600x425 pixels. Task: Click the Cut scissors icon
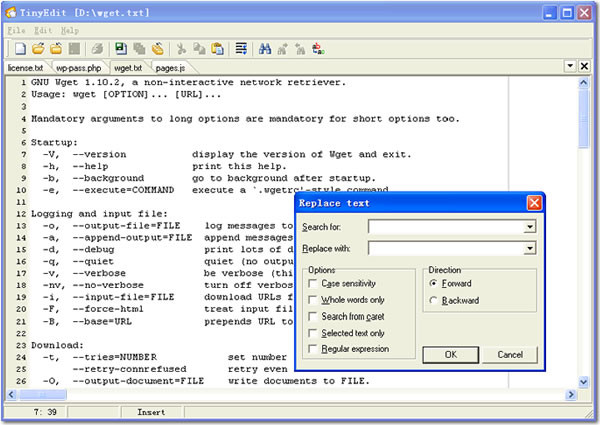(x=182, y=47)
